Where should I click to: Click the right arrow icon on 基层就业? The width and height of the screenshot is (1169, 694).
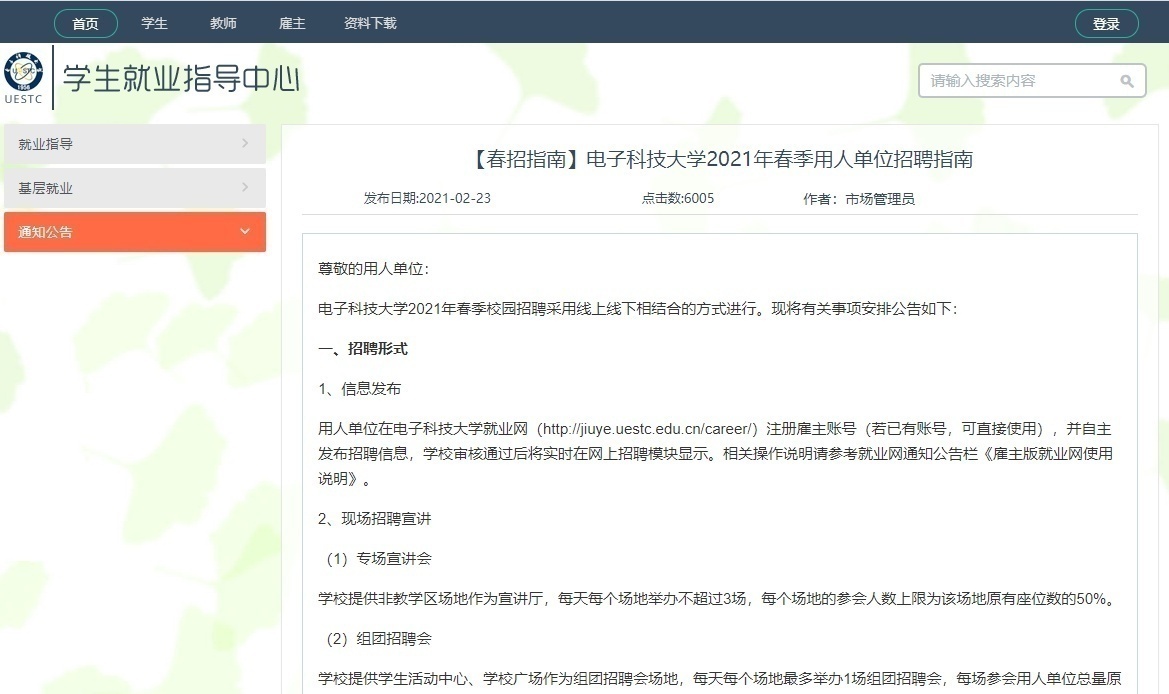pos(245,187)
